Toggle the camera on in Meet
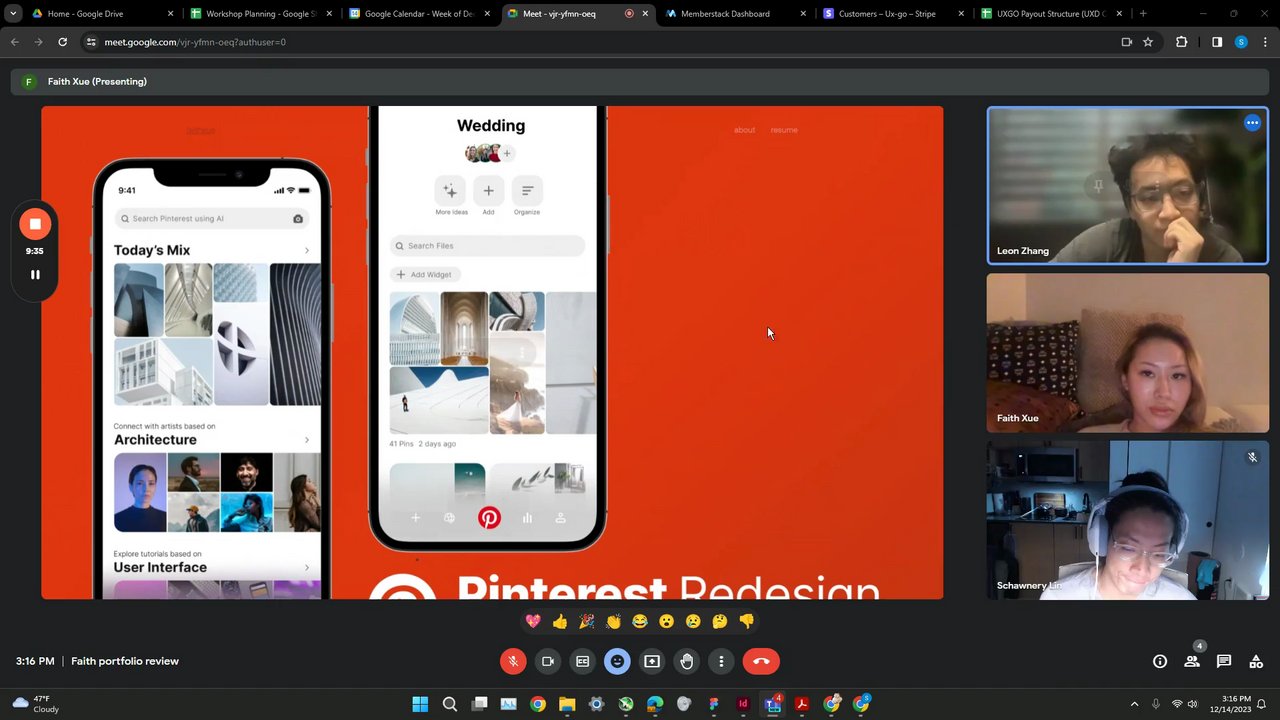1280x720 pixels. click(x=548, y=661)
